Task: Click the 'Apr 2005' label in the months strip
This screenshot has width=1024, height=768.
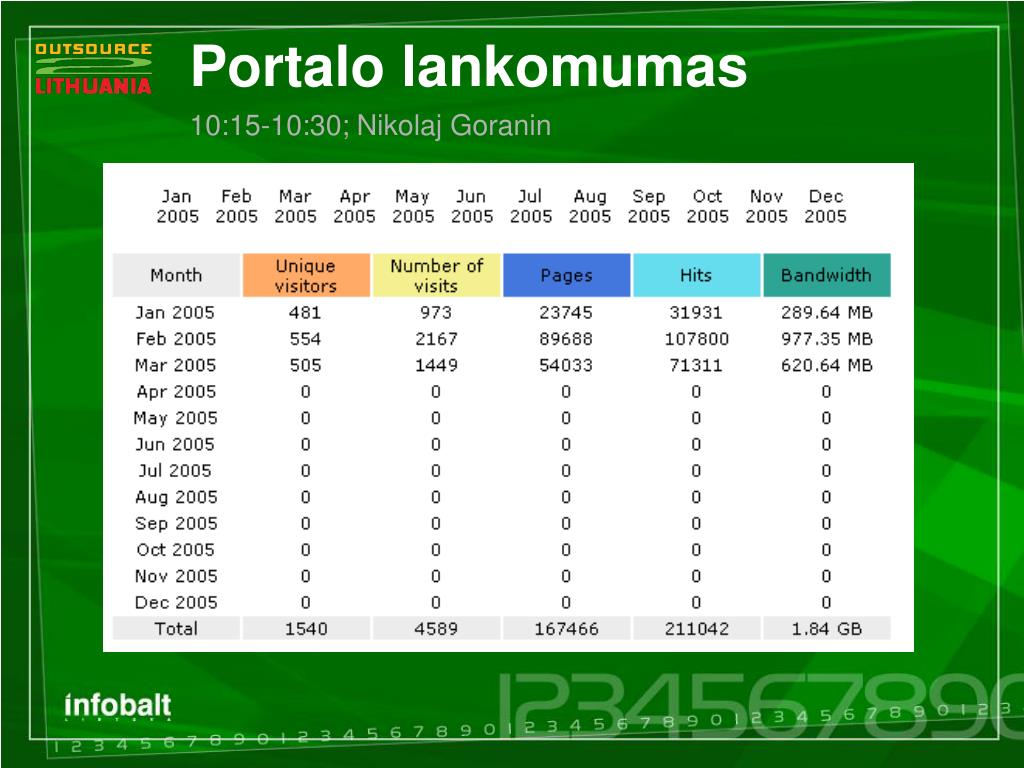Action: (x=354, y=206)
